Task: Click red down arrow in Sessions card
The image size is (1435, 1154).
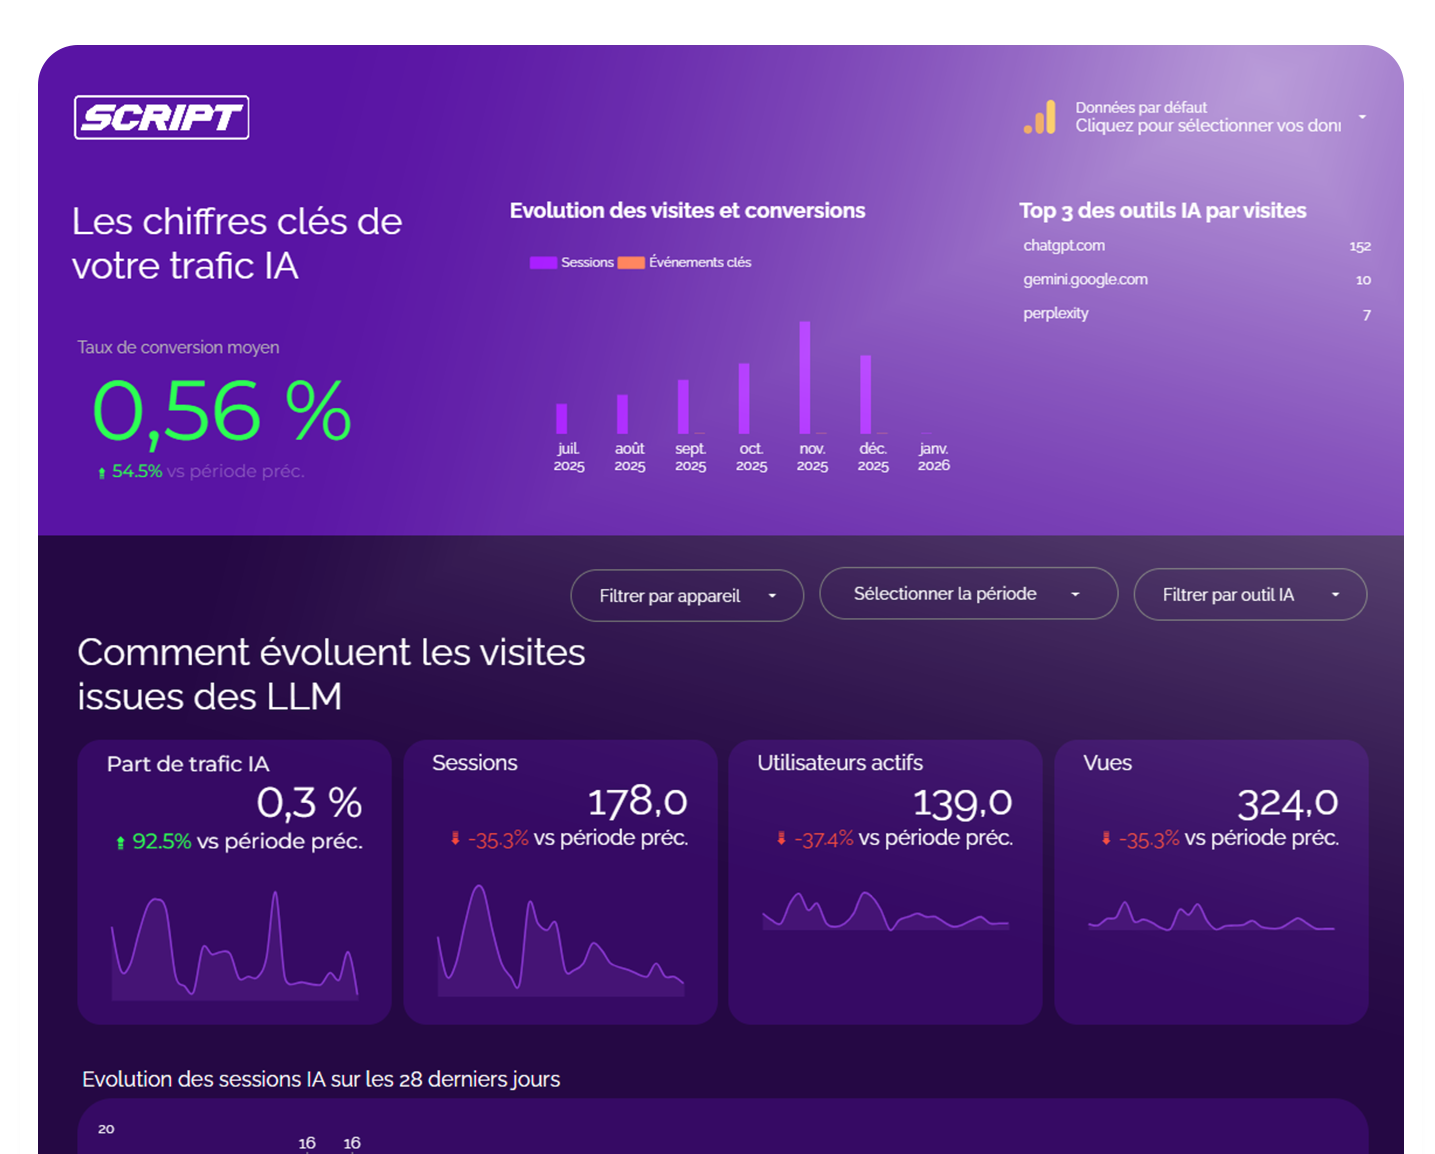Action: coord(455,839)
